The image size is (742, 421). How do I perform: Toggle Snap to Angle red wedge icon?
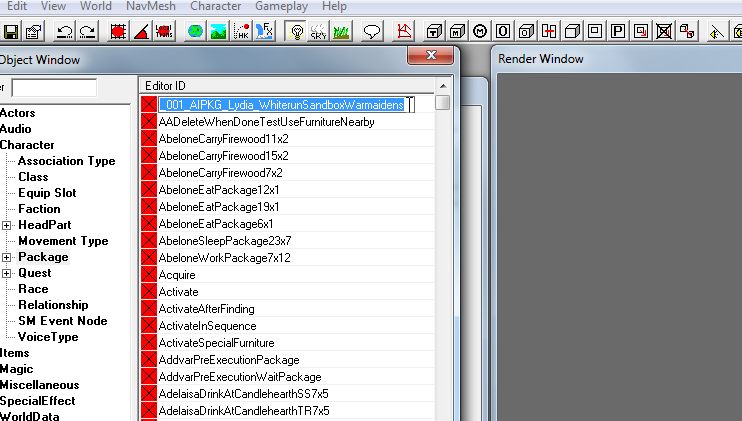141,32
